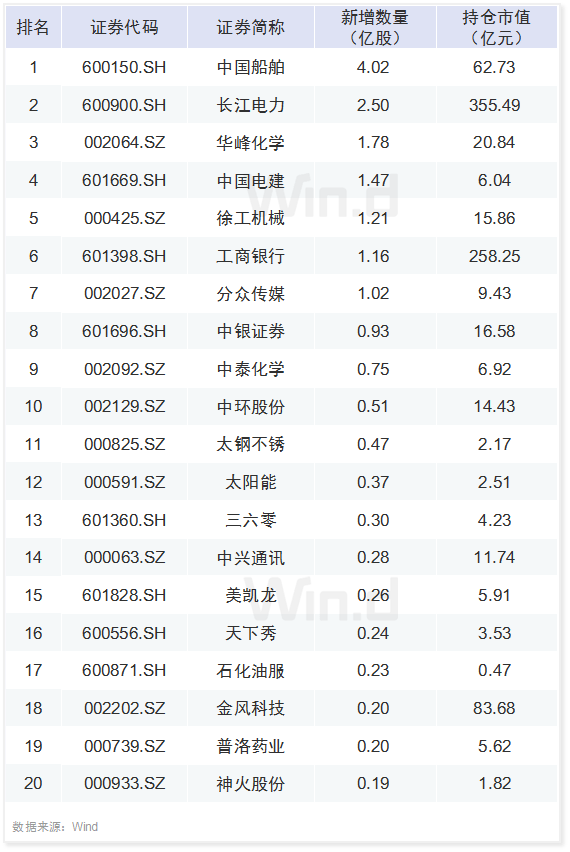This screenshot has width=570, height=852.
Task: Click the 证券简称 column header
Action: pyautogui.click(x=250, y=27)
